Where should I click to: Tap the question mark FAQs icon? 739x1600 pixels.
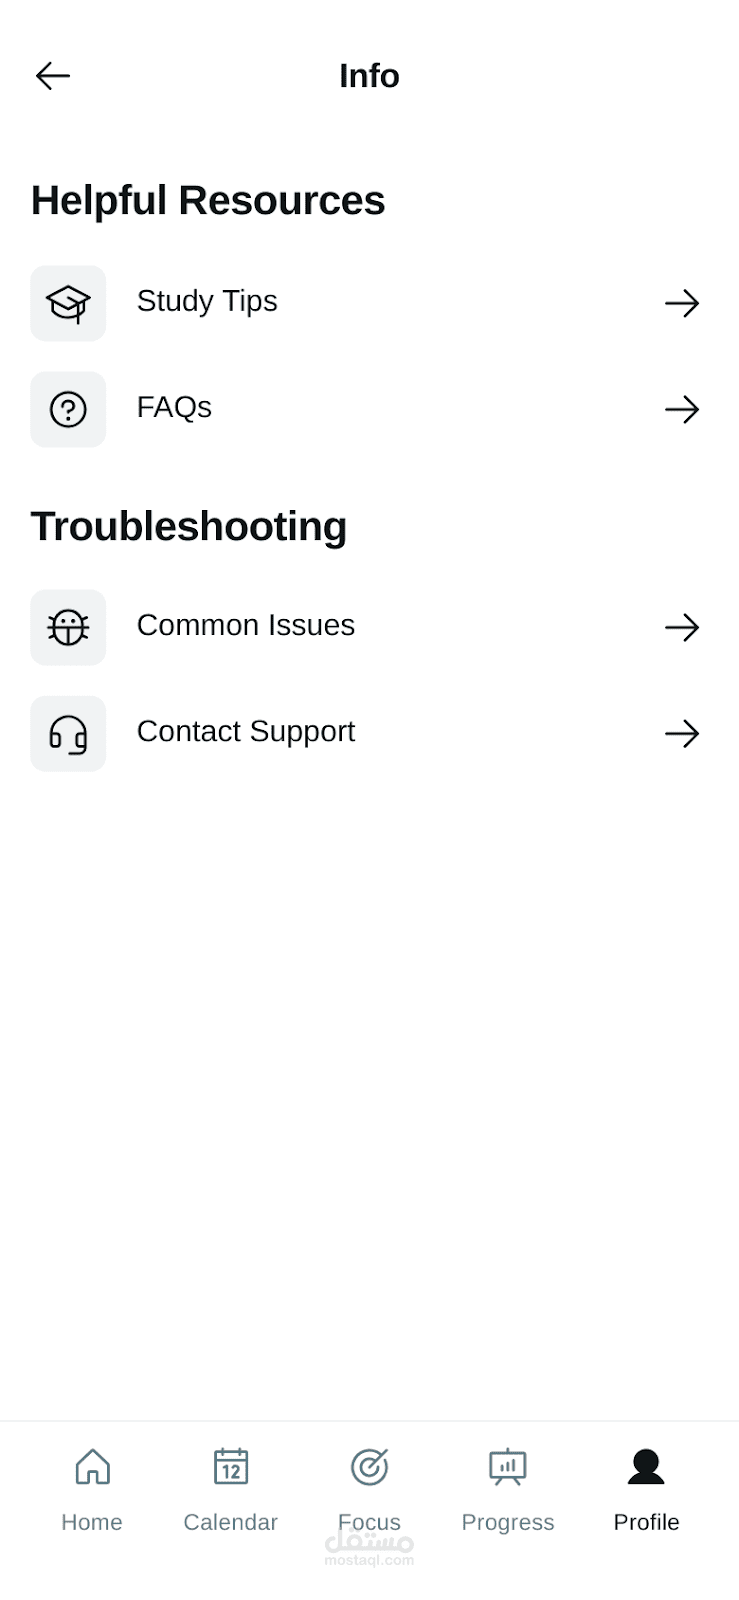tap(68, 409)
